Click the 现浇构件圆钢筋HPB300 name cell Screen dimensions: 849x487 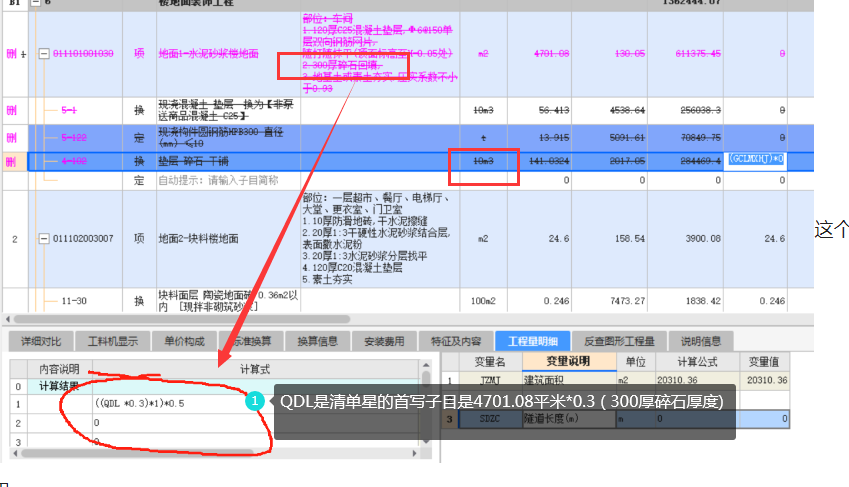[x=228, y=138]
